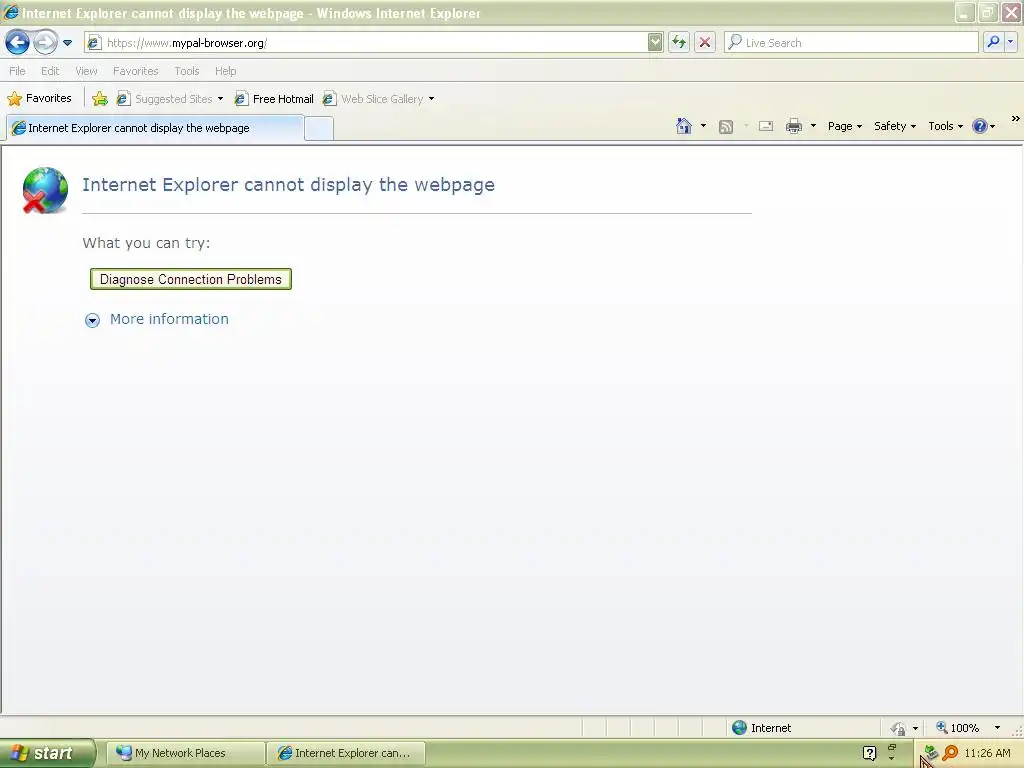Click the Internet Explorer logo in title bar
This screenshot has height=768, width=1024.
coord(11,12)
